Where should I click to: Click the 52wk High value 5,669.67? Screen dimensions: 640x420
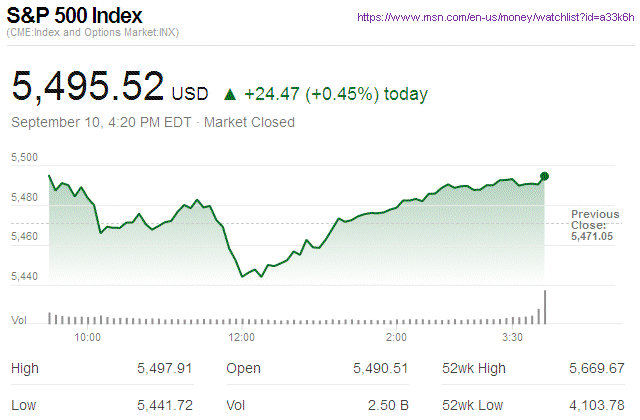(x=596, y=369)
